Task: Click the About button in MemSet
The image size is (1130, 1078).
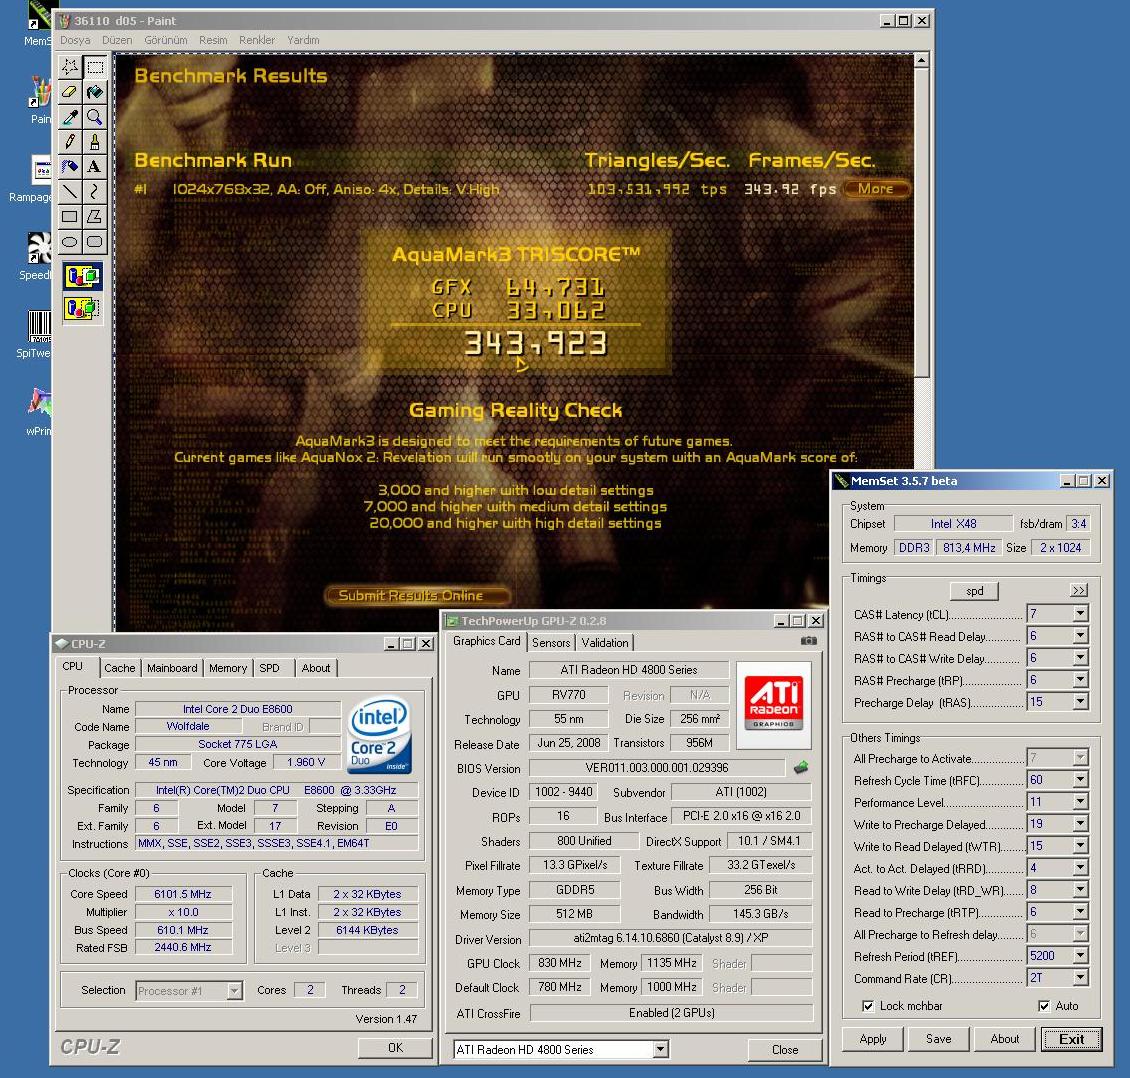Action: pyautogui.click(x=1005, y=1039)
